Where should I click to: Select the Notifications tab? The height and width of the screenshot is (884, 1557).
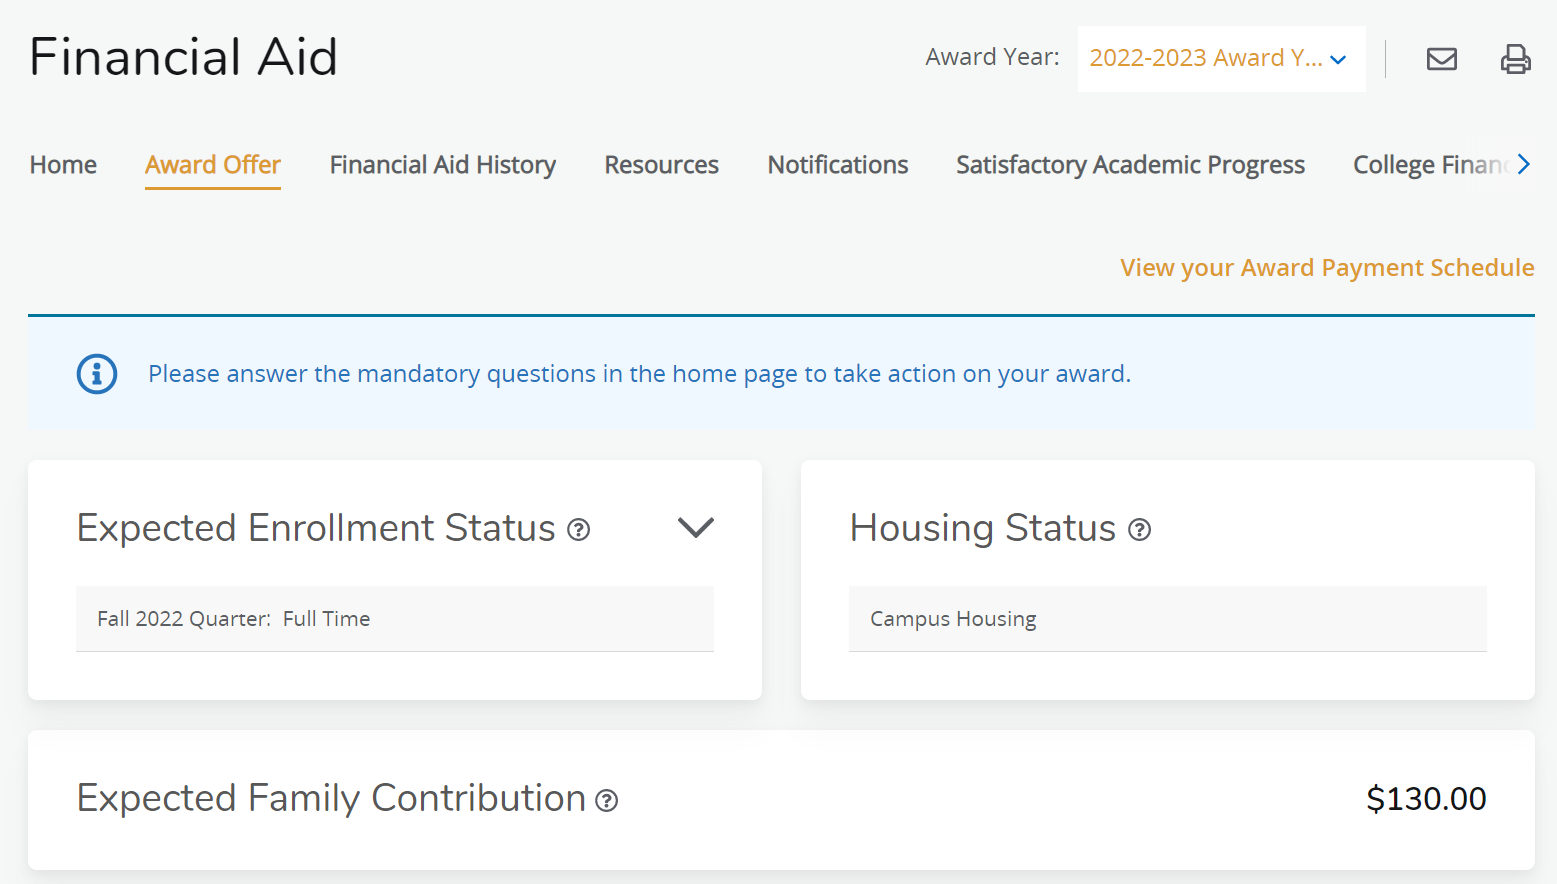[x=838, y=164]
